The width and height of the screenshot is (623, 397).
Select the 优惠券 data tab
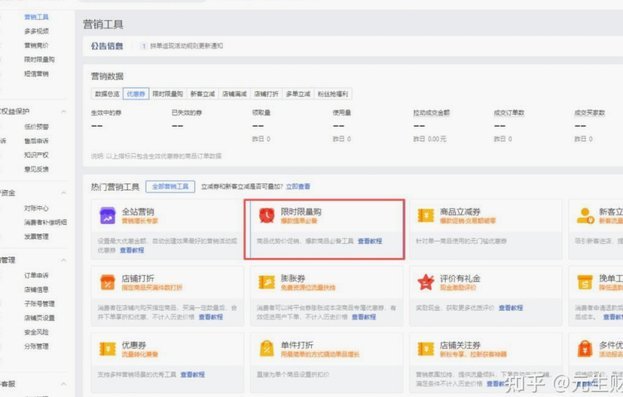pos(136,94)
